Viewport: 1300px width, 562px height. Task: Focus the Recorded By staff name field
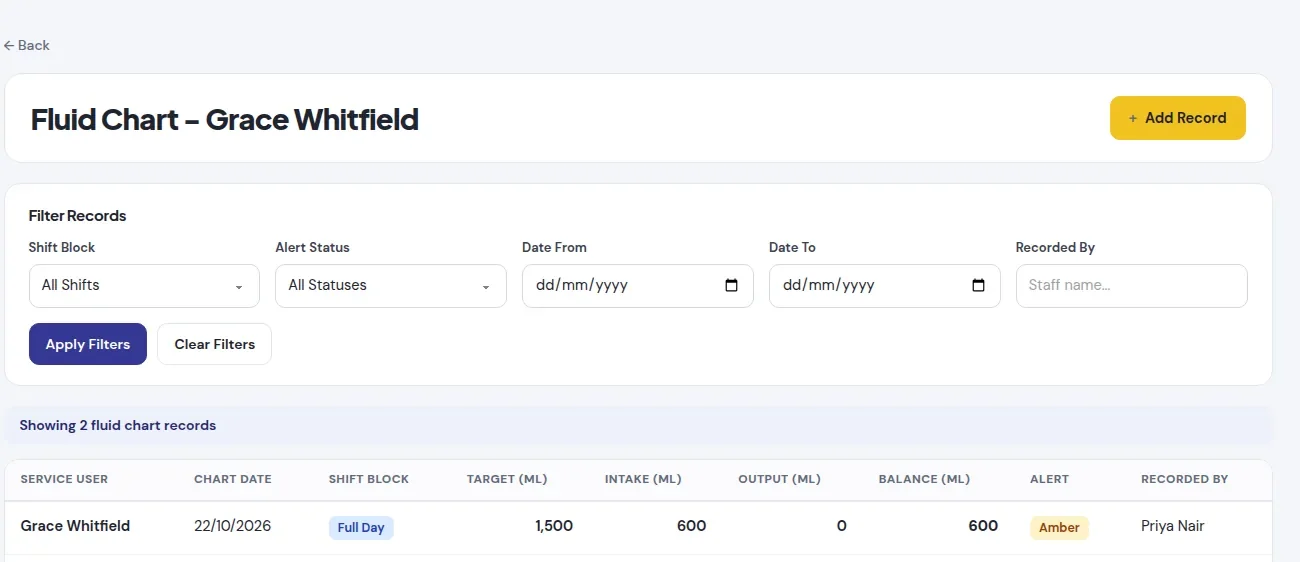click(1132, 285)
